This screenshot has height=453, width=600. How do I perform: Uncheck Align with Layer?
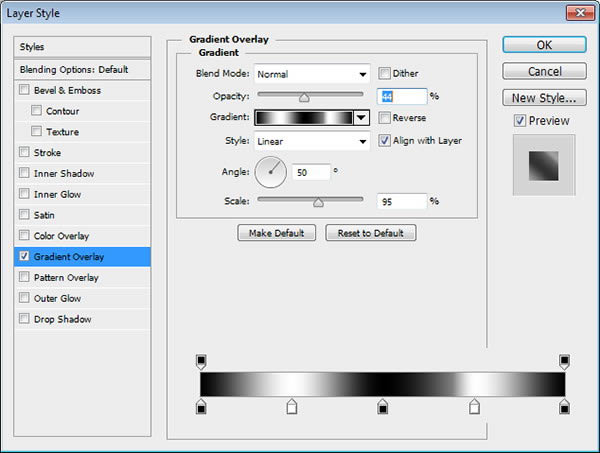[384, 140]
